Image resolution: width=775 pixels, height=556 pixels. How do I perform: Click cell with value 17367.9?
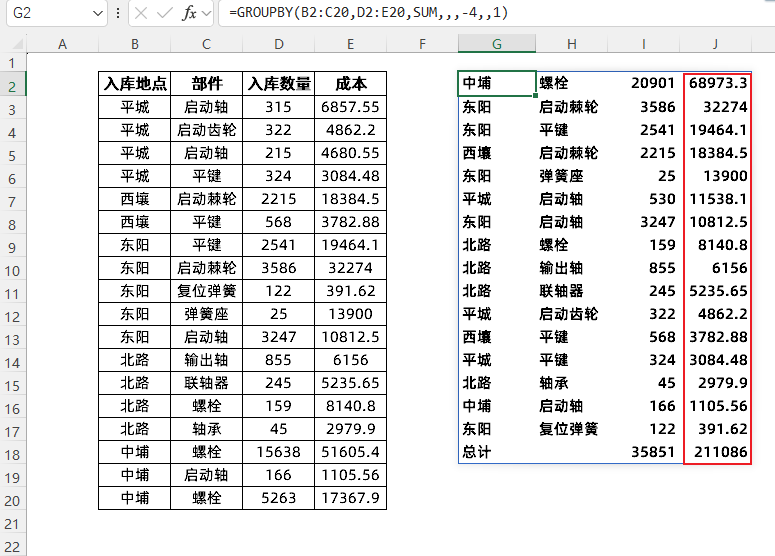(x=350, y=498)
